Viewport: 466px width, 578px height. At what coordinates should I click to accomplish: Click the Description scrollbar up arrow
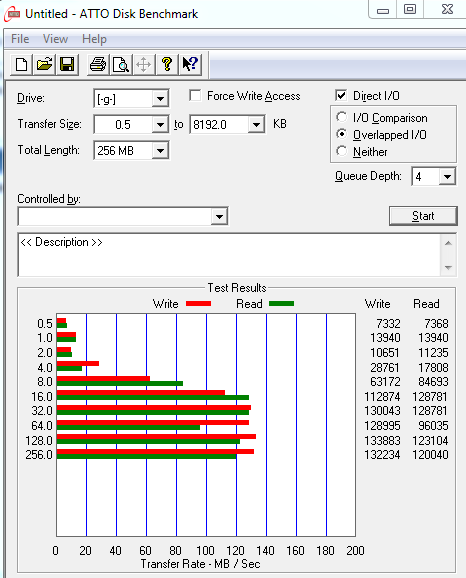449,243
